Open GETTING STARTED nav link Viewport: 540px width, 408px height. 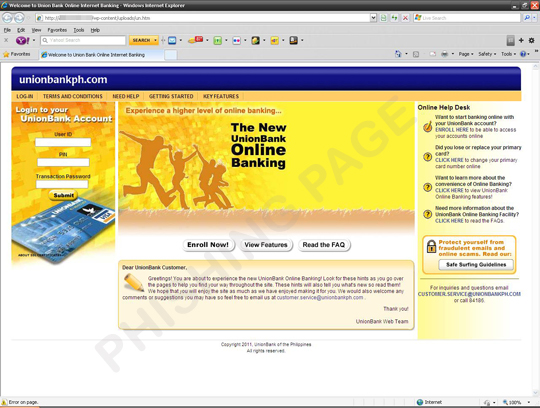(171, 96)
